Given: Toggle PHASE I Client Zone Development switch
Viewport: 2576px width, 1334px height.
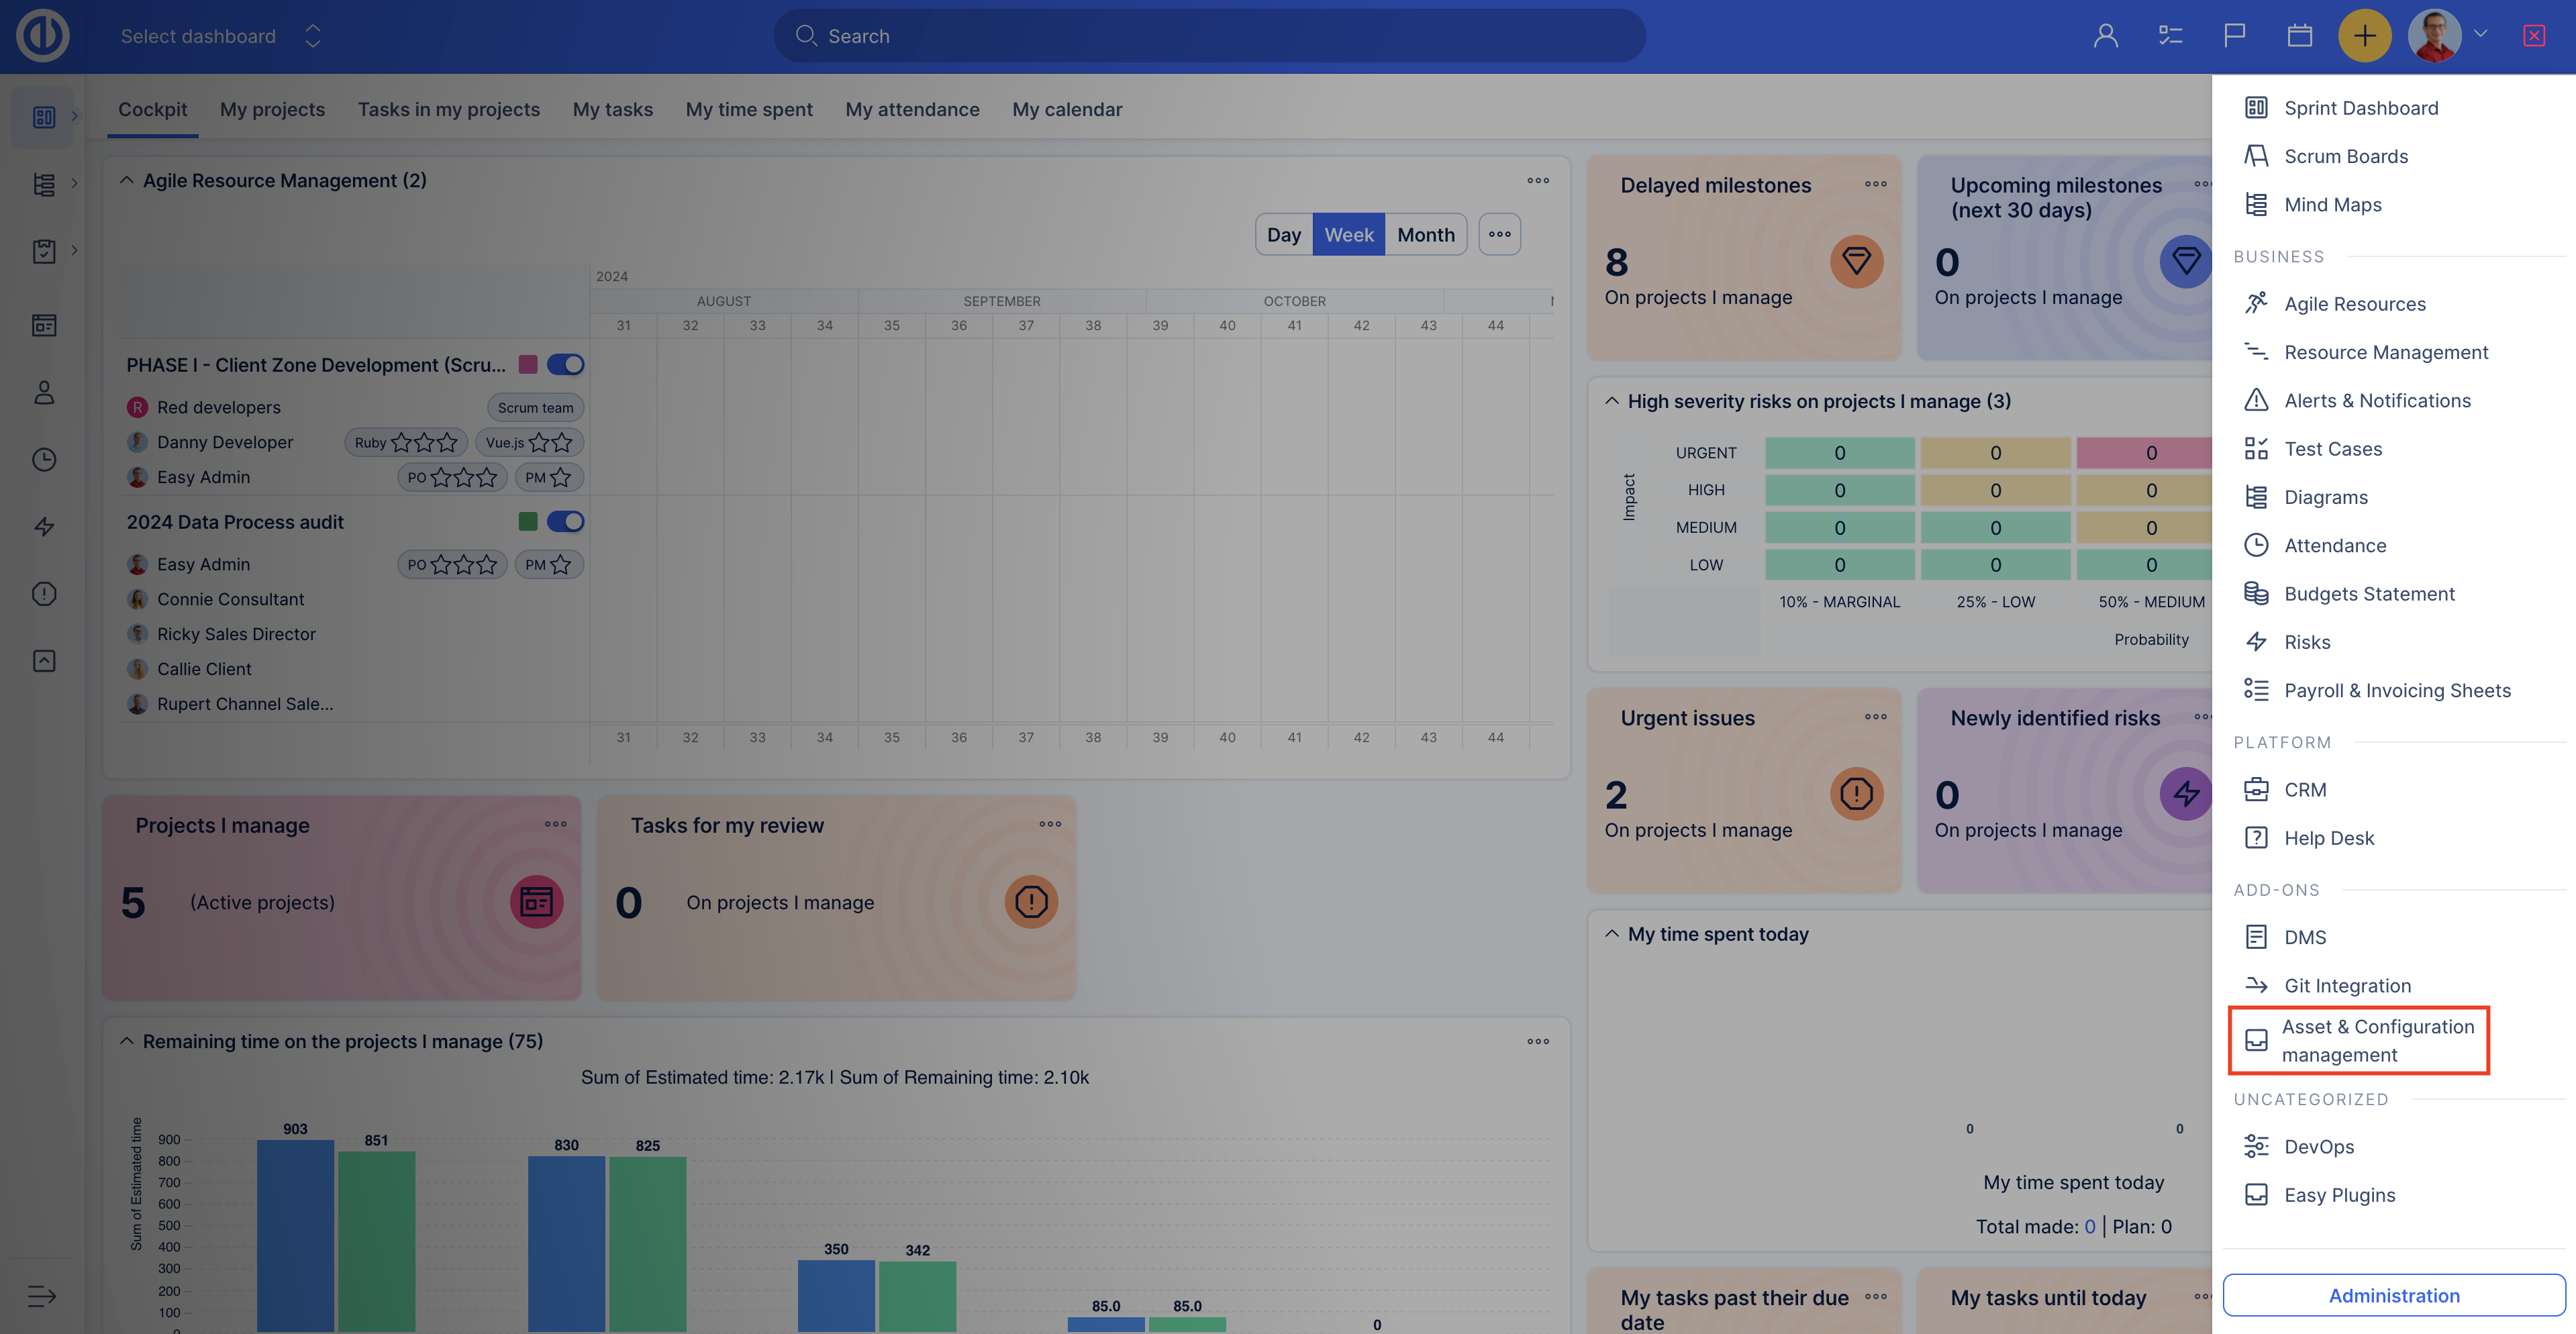Looking at the screenshot, I should [565, 365].
